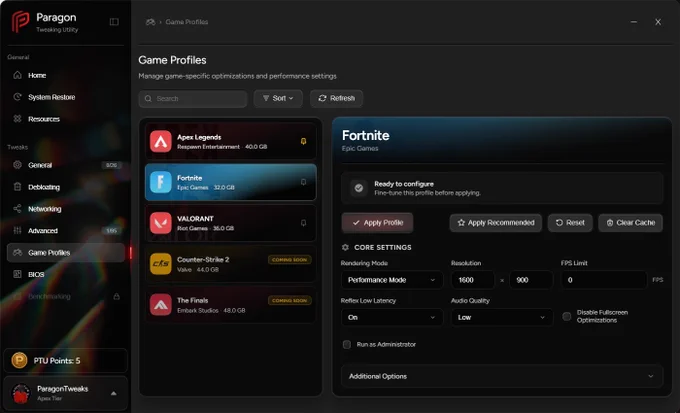Open the Debloating section

66,187
